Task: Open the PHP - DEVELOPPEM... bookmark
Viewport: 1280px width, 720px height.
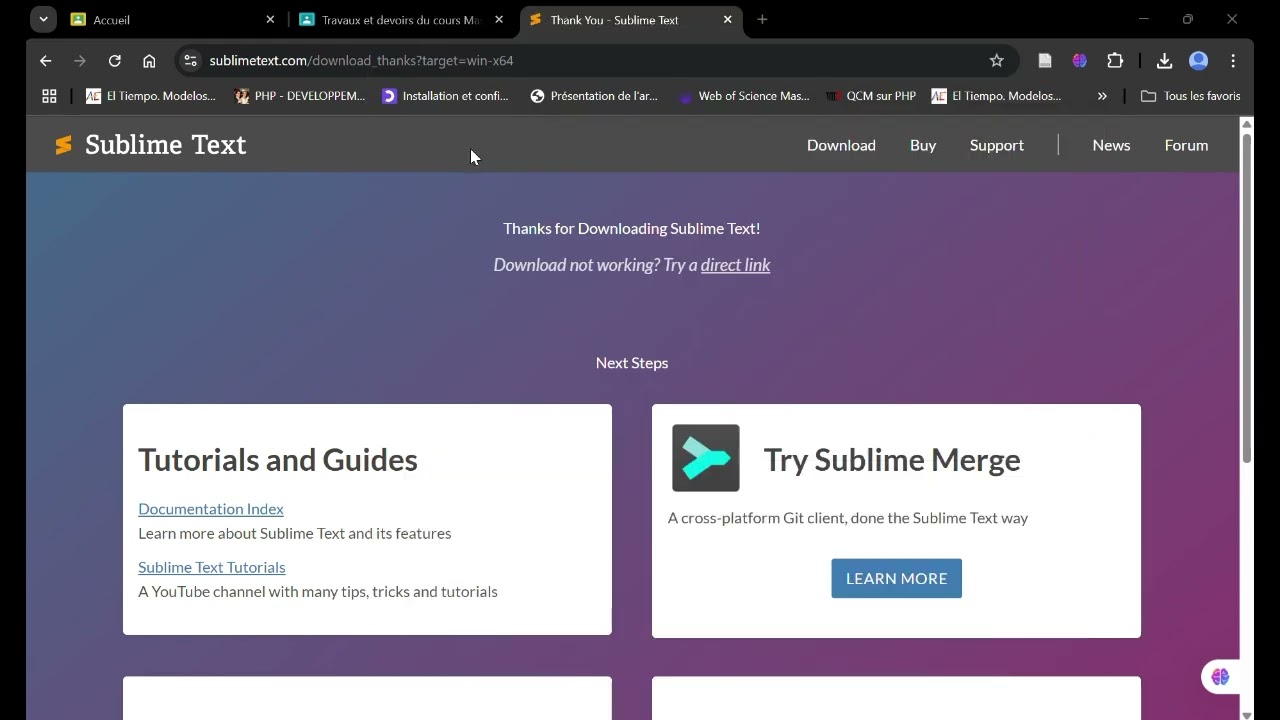Action: pyautogui.click(x=301, y=96)
